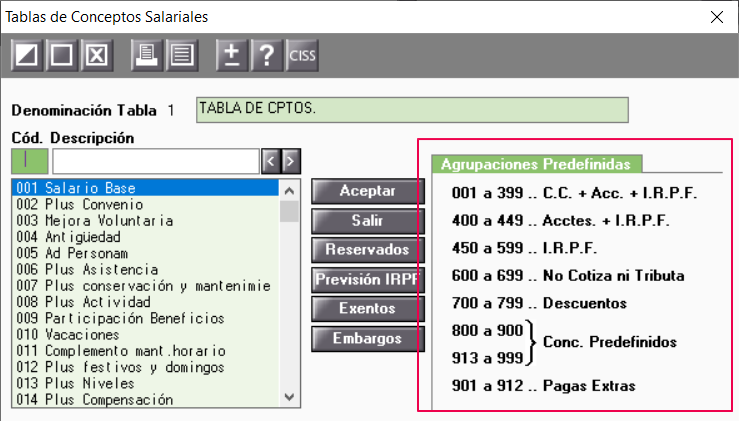Click the Exentos button
This screenshot has width=739, height=421.
(368, 308)
